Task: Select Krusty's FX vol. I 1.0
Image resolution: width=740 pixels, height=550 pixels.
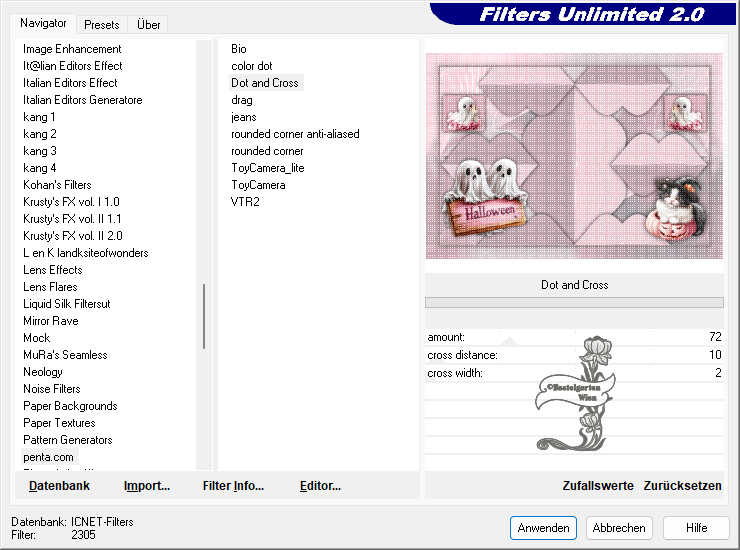Action: pyautogui.click(x=71, y=202)
